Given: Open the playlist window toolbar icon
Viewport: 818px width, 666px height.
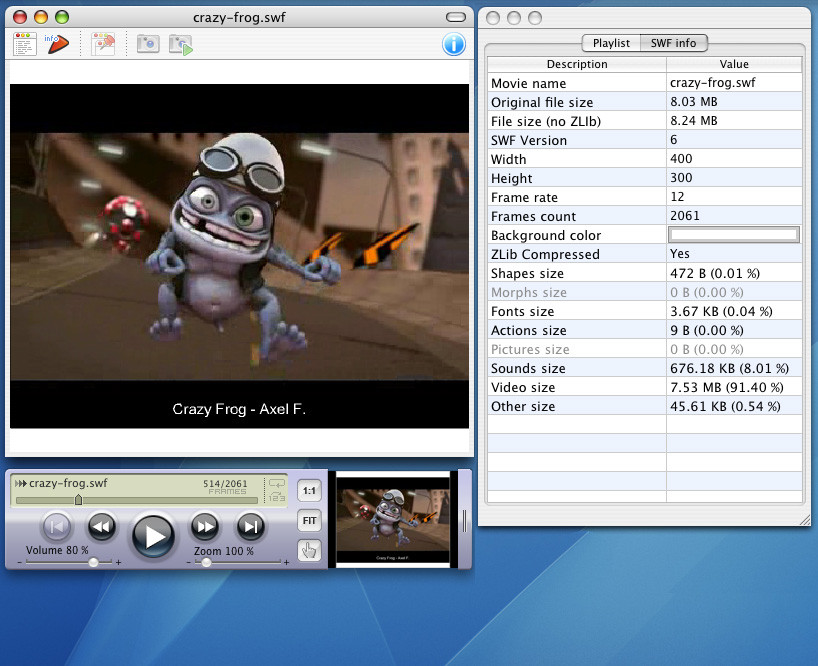Looking at the screenshot, I should (x=24, y=44).
